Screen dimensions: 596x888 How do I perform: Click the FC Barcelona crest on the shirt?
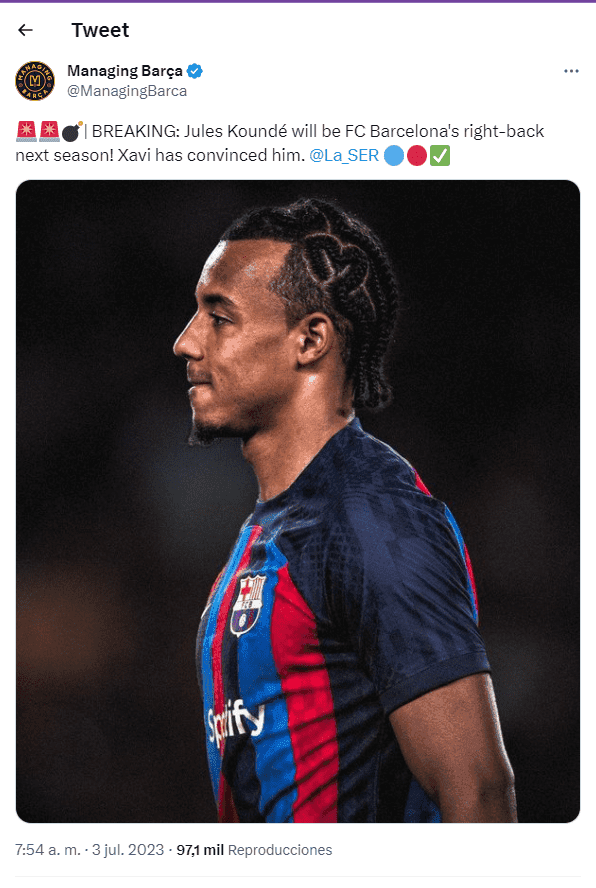click(248, 604)
